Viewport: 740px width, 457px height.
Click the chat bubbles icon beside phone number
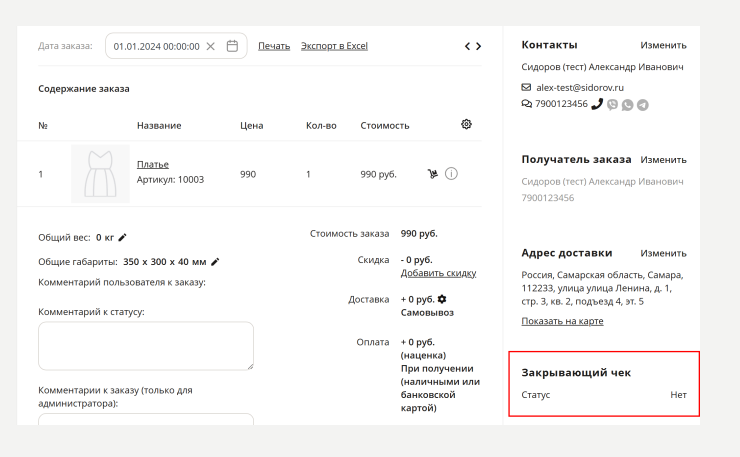(527, 104)
